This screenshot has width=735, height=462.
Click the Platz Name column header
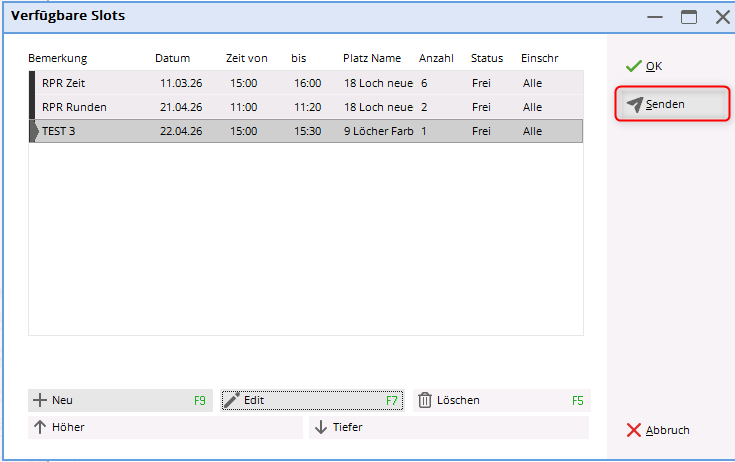(372, 58)
